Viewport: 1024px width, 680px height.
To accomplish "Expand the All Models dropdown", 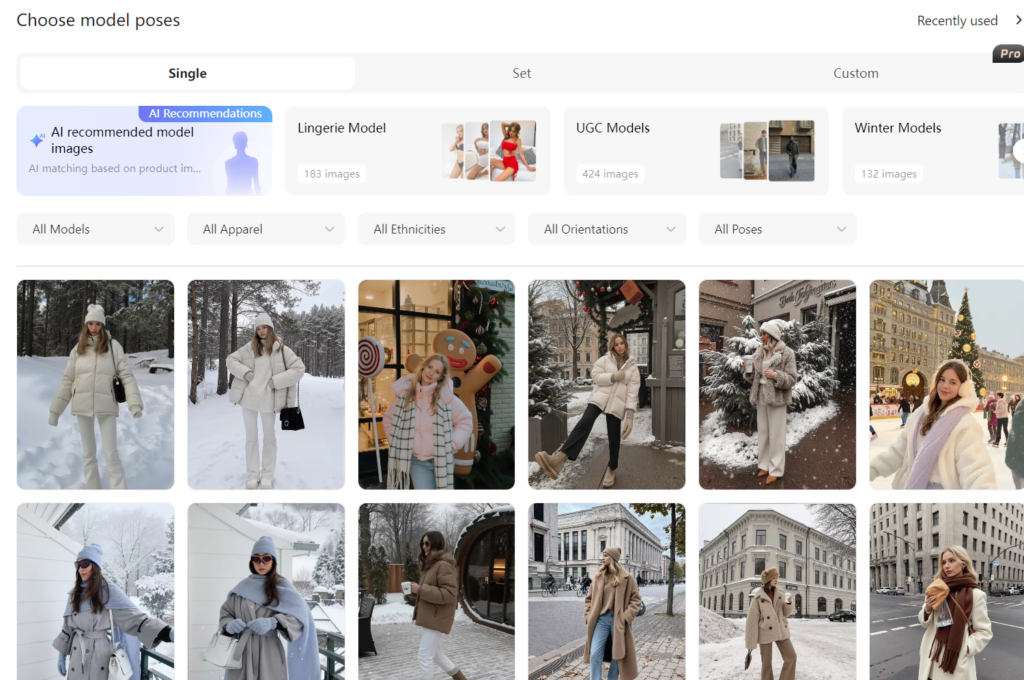I will [x=96, y=229].
